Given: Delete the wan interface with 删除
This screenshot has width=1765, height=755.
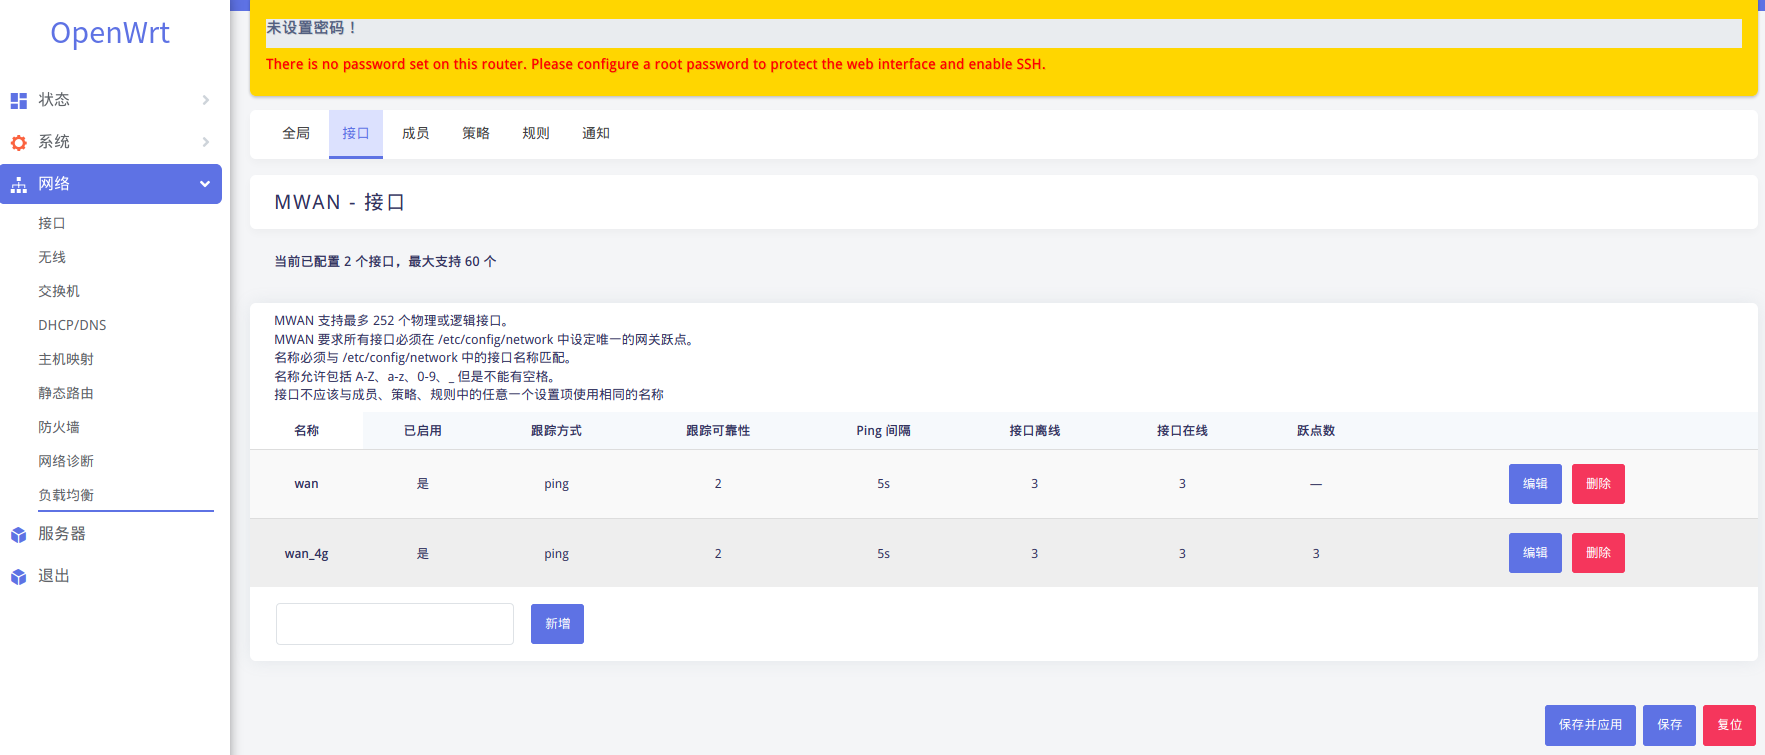Looking at the screenshot, I should pos(1598,484).
